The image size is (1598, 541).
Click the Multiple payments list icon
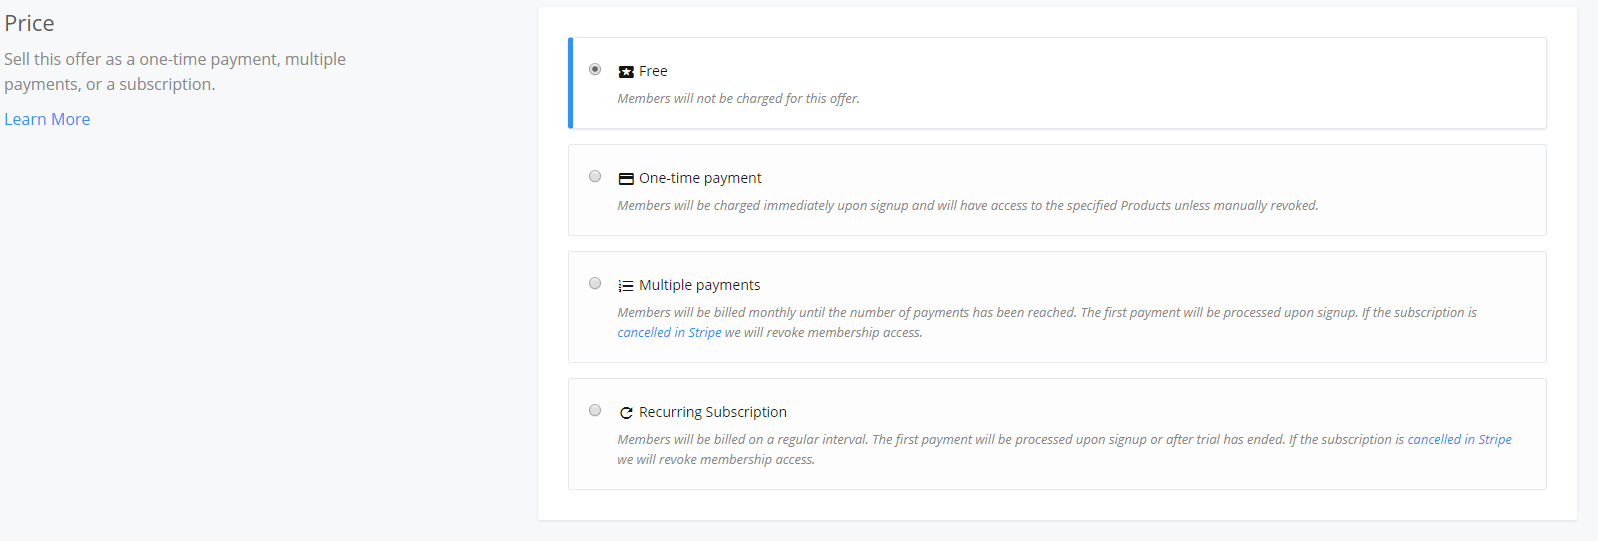(x=626, y=286)
